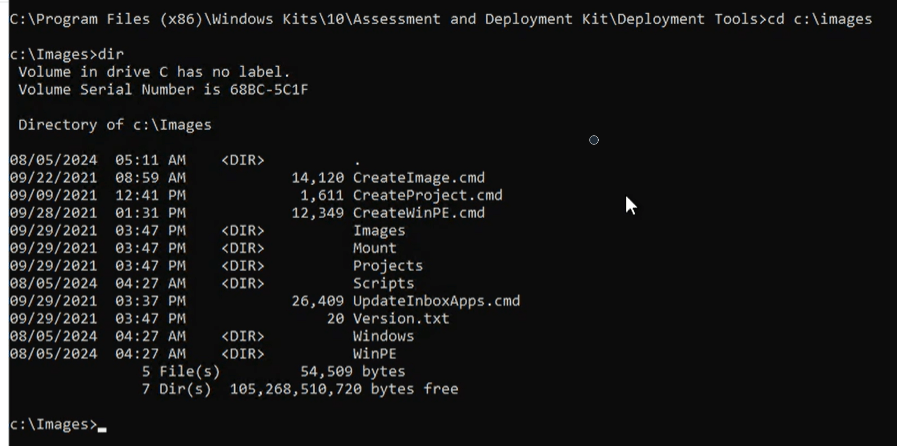Screen dimensions: 897x446
Task: Click the Windows directory name
Action: (x=383, y=337)
